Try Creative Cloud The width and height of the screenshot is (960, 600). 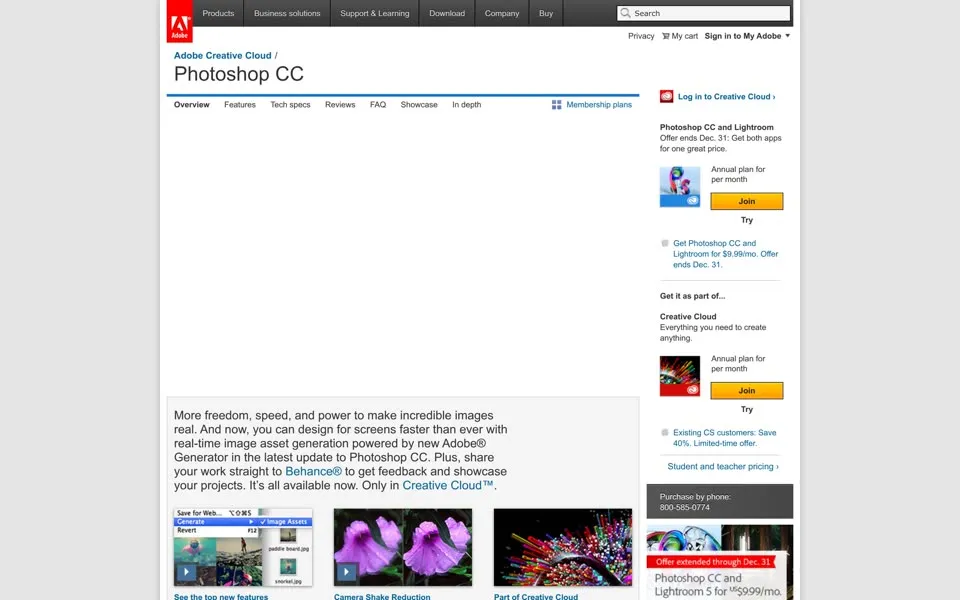[x=746, y=409]
